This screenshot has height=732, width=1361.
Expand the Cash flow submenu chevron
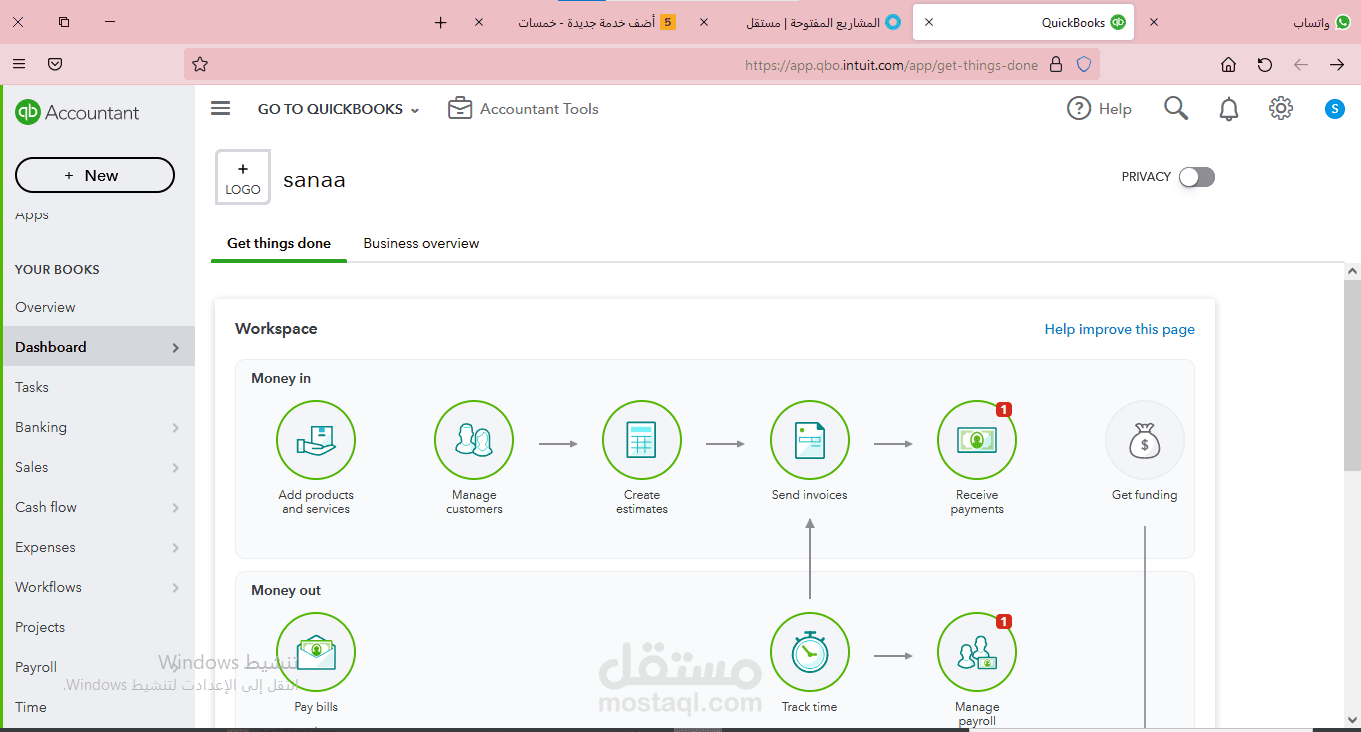point(176,508)
